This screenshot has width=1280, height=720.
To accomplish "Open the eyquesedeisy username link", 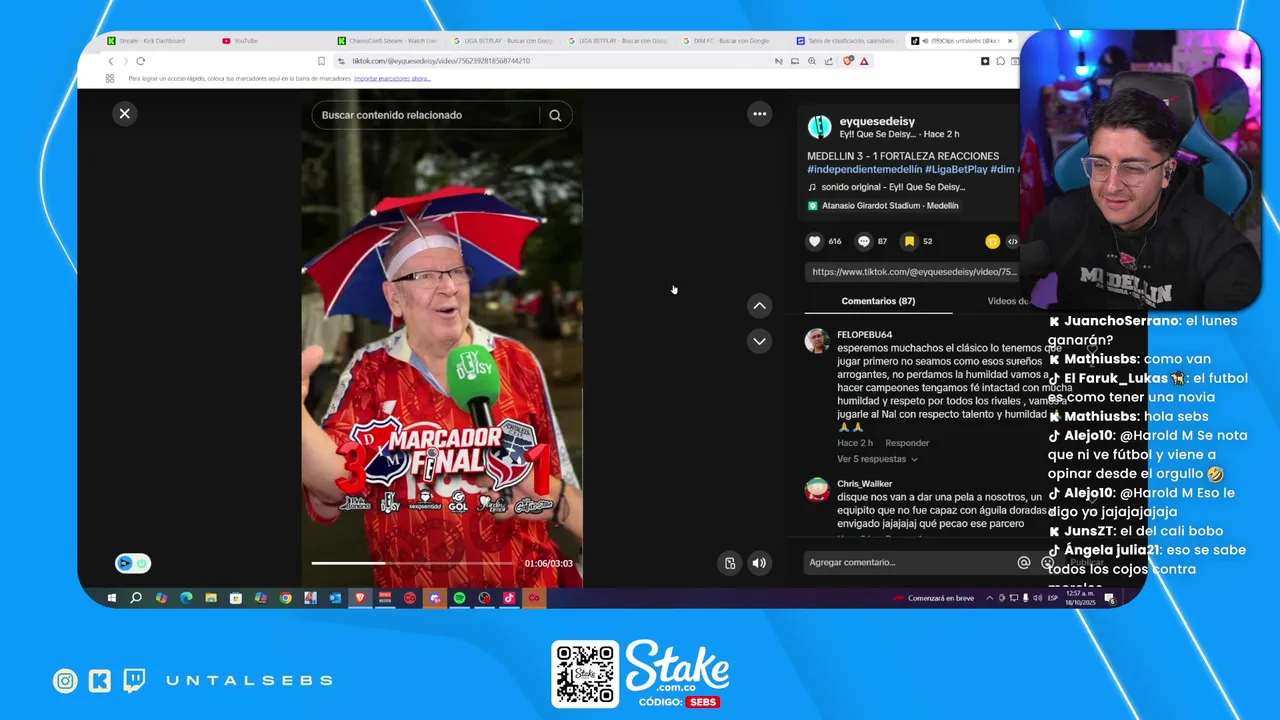I will coord(877,121).
